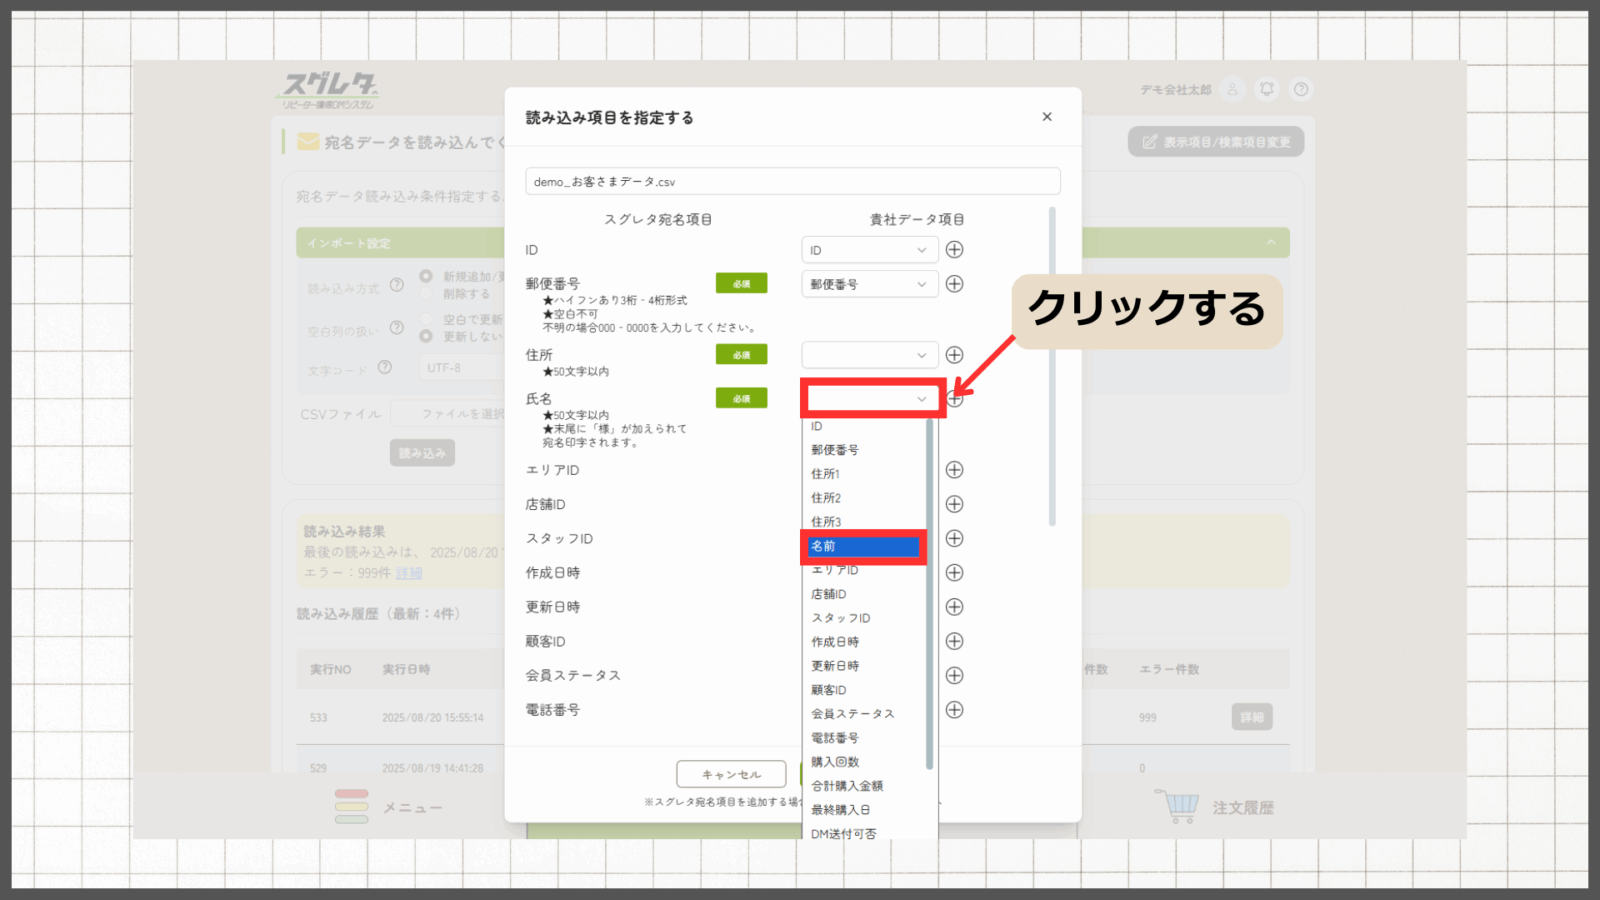The height and width of the screenshot is (900, 1600).
Task: Click the user account icon beside デモ会社太郎
Action: (1233, 89)
